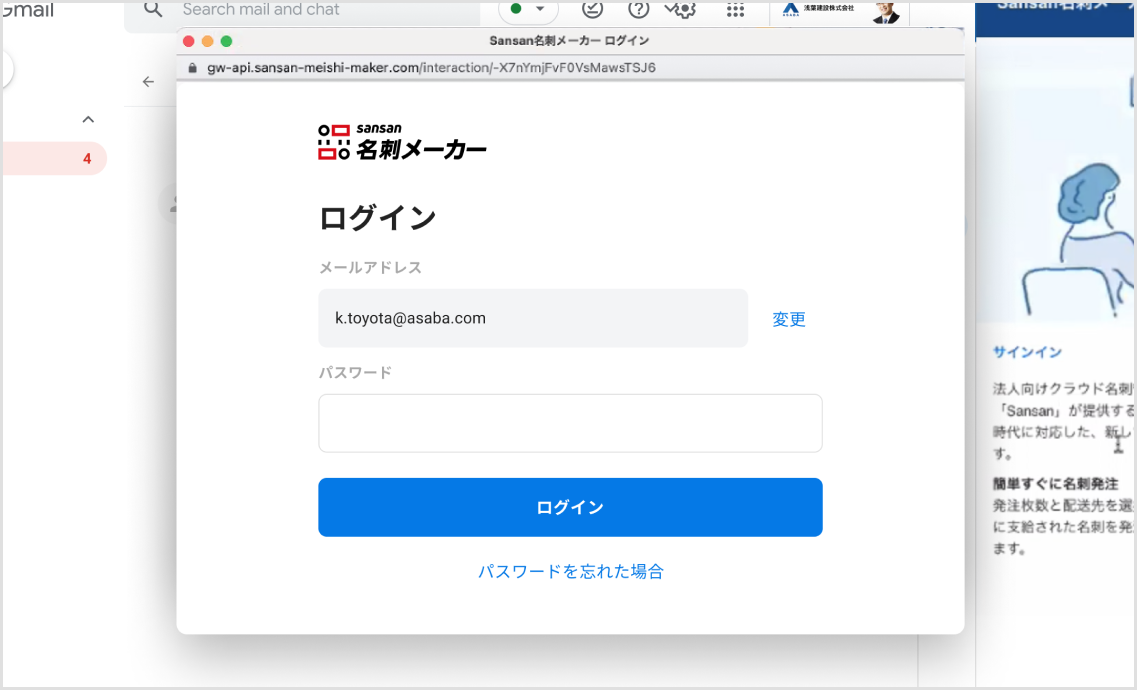Click the popup window URL address
Viewport: 1137px width, 690px height.
point(431,68)
